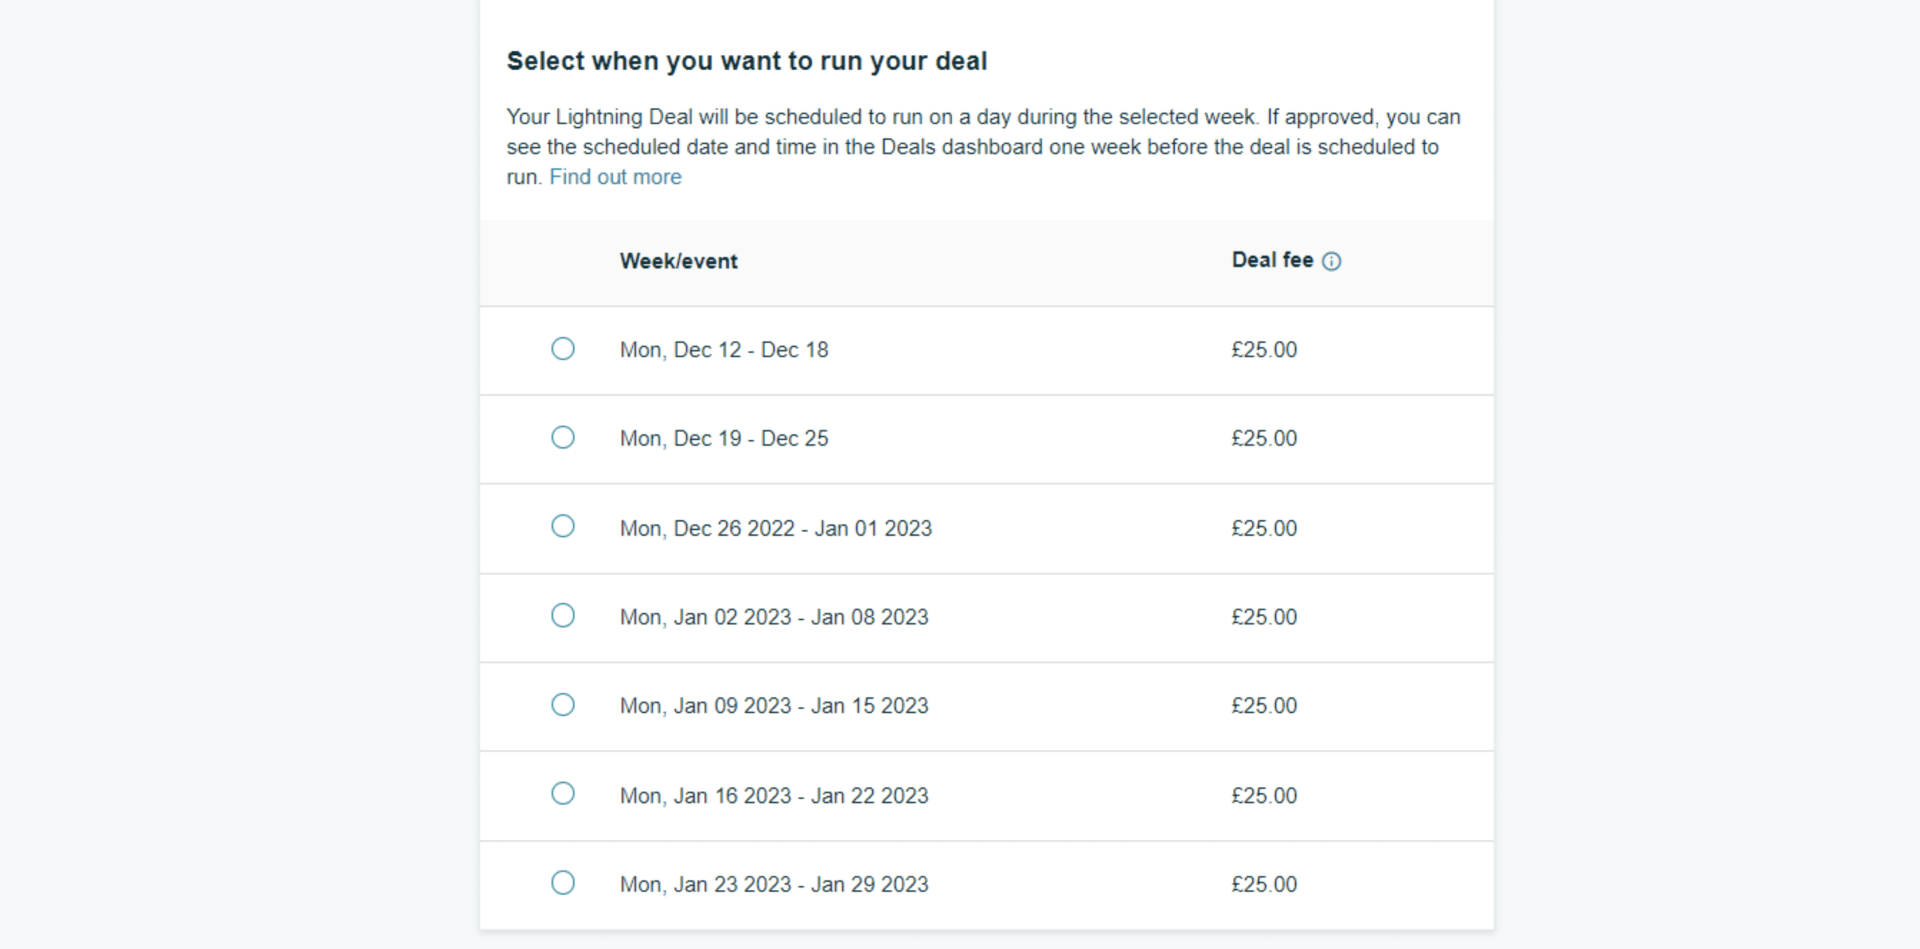Click the Week/event column header
Image resolution: width=1920 pixels, height=949 pixels.
tap(678, 261)
